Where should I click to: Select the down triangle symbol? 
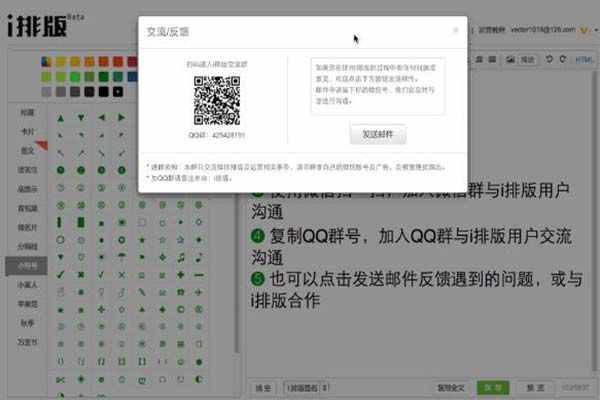tap(81, 118)
